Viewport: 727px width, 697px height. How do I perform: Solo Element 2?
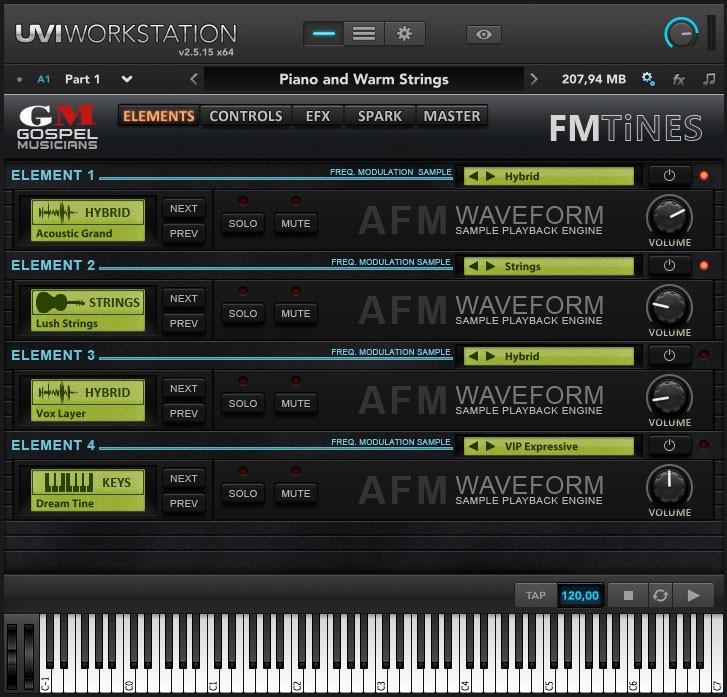[243, 313]
